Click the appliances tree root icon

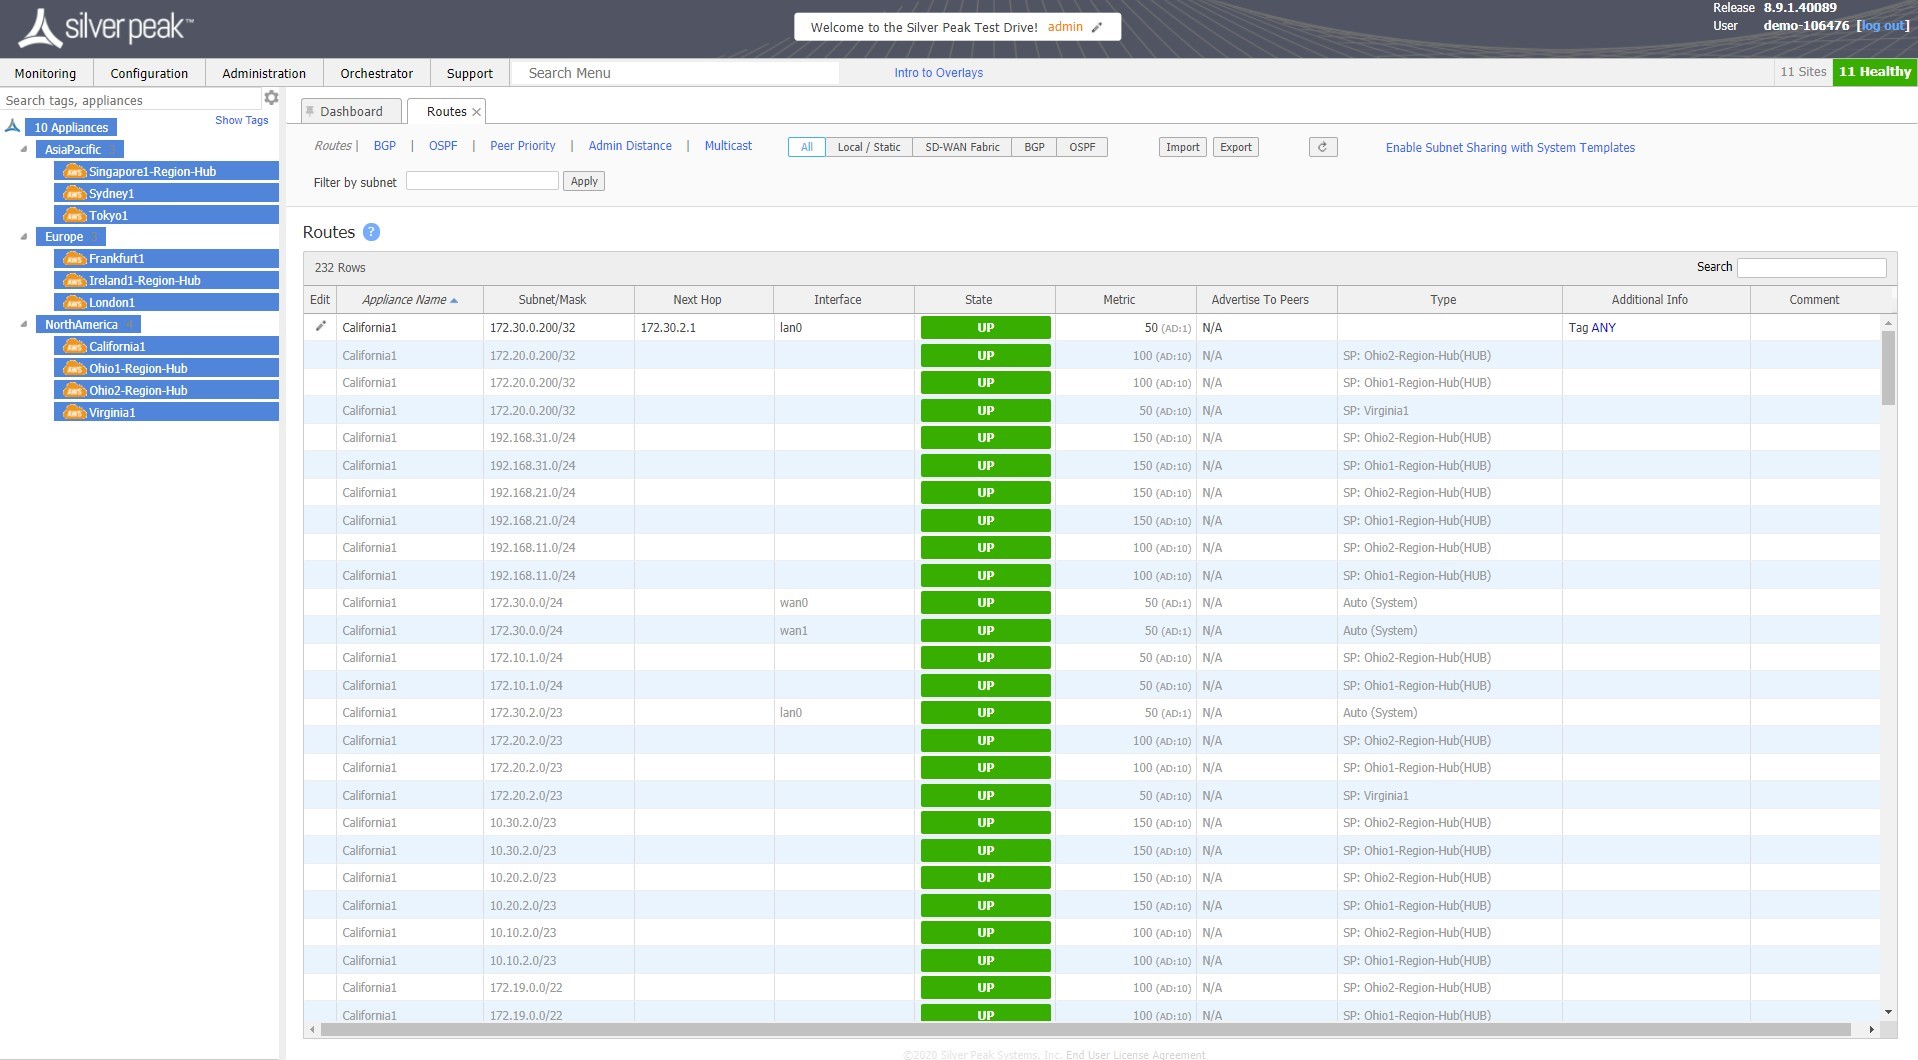13,126
